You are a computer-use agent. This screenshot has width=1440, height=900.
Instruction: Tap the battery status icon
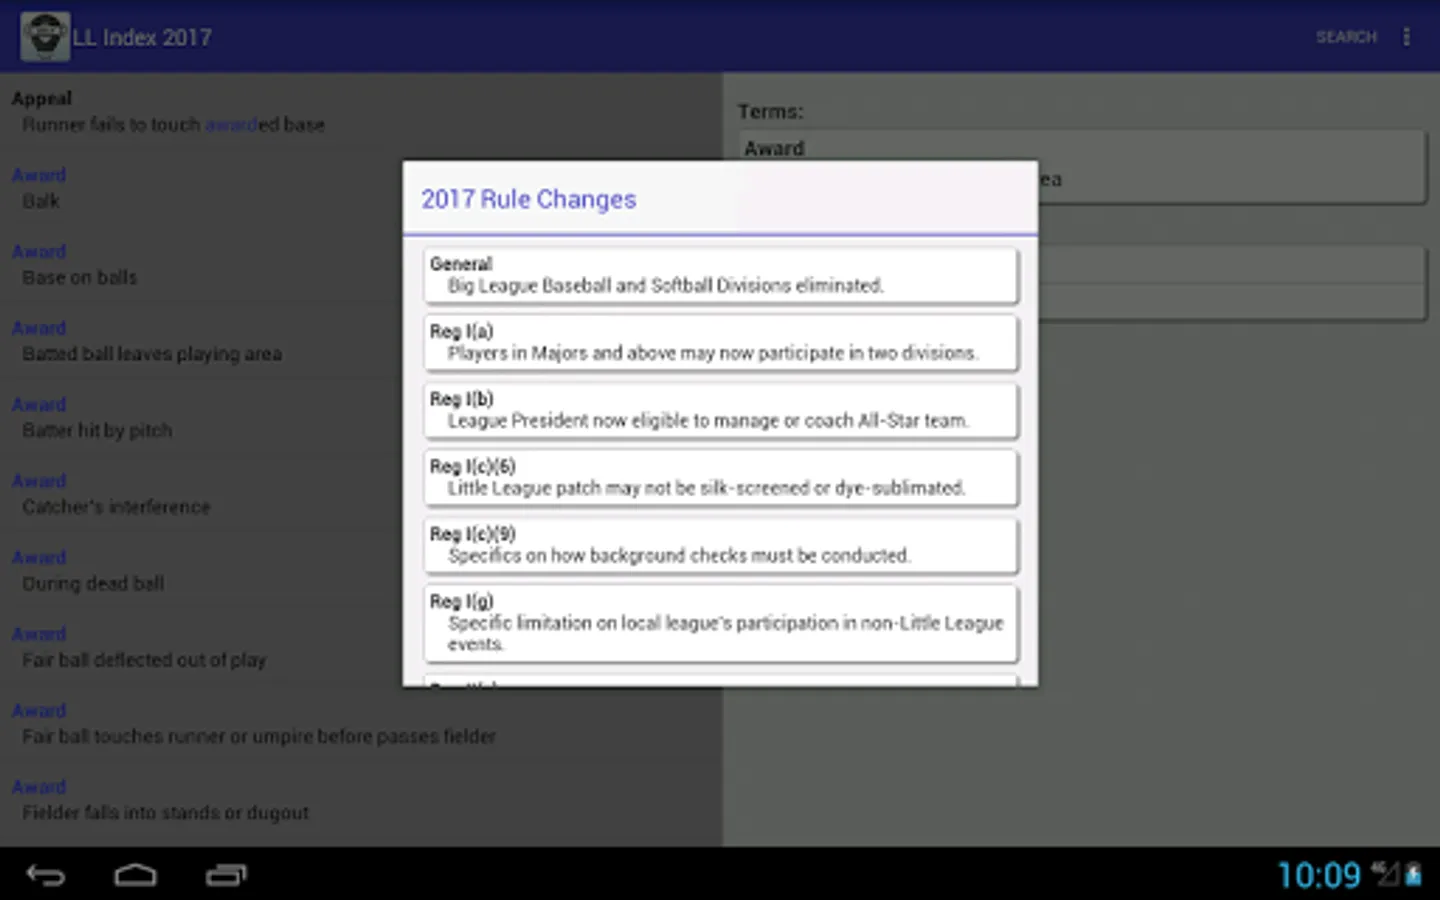click(1413, 875)
